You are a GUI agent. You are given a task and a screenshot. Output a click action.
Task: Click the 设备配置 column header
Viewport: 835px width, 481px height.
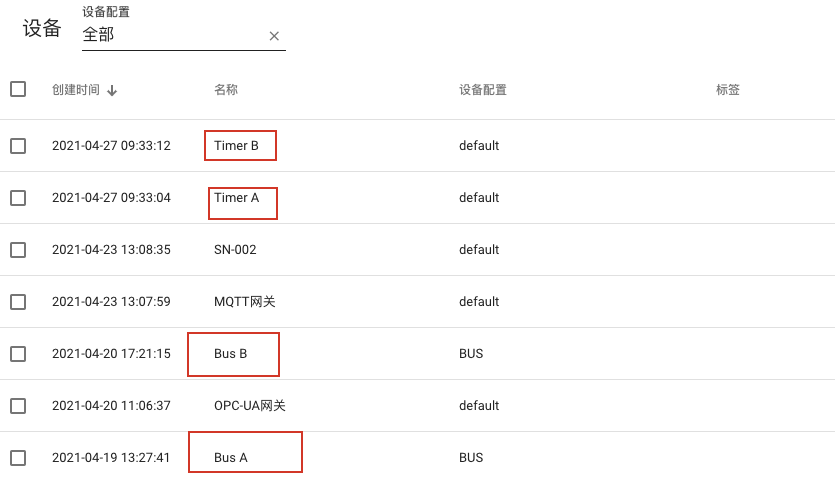(483, 89)
